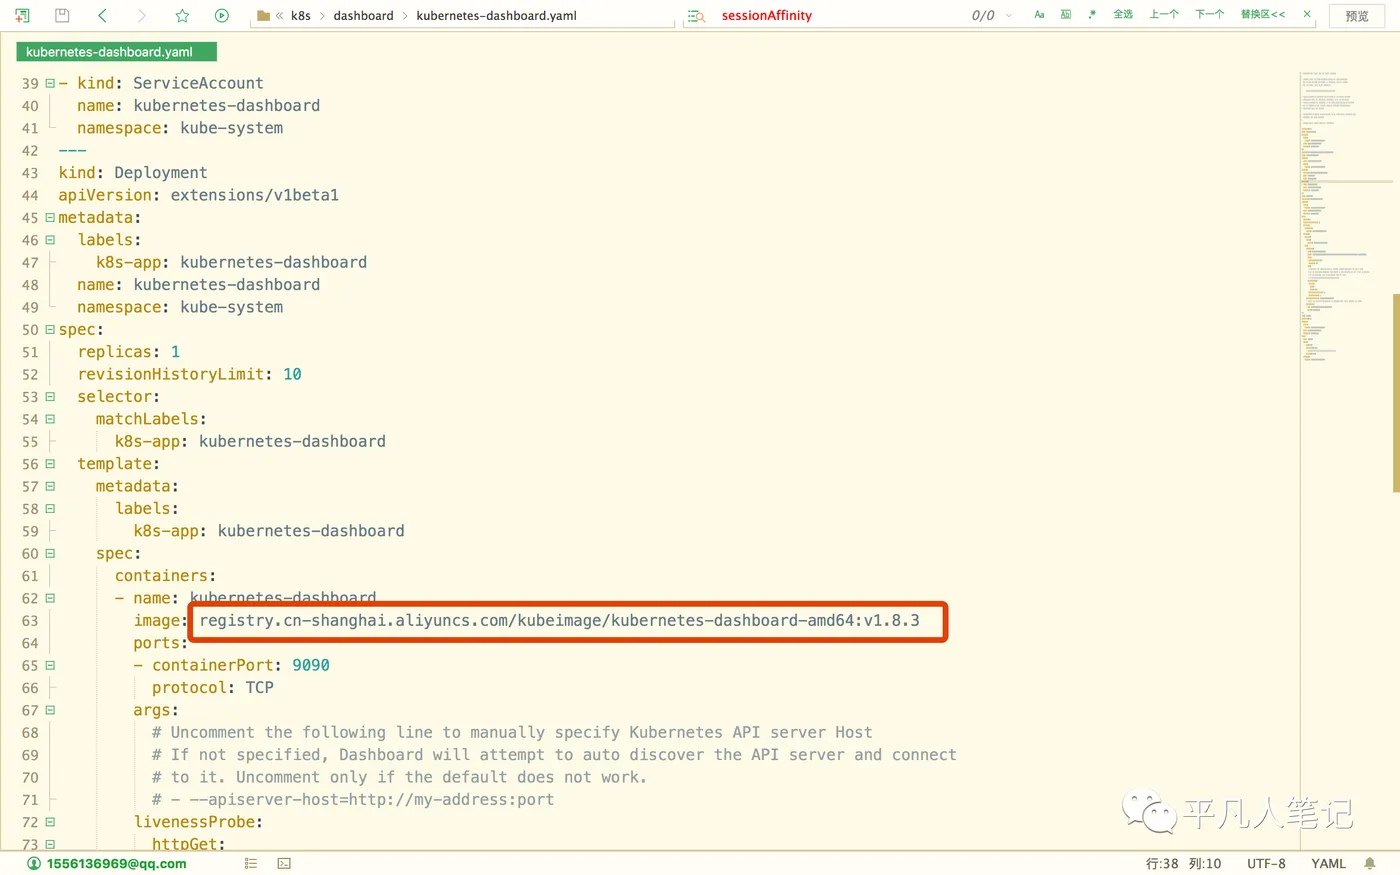Collapse selector fold at line 53

point(50,397)
